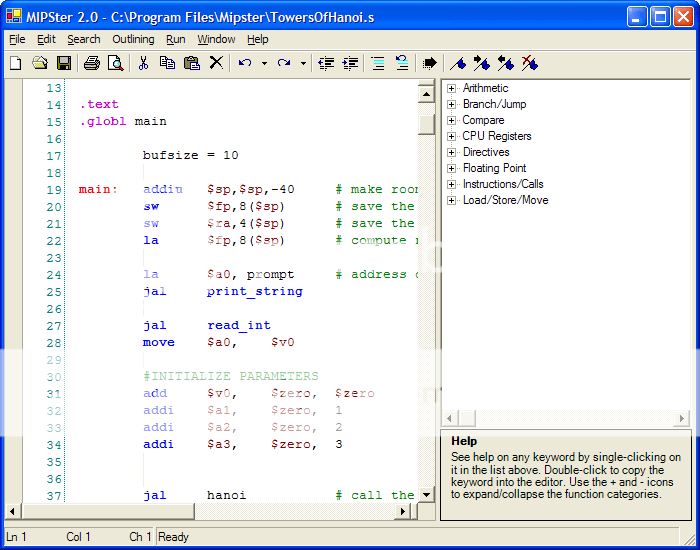Paste from the clipboard icon
The height and width of the screenshot is (550, 700).
[192, 63]
